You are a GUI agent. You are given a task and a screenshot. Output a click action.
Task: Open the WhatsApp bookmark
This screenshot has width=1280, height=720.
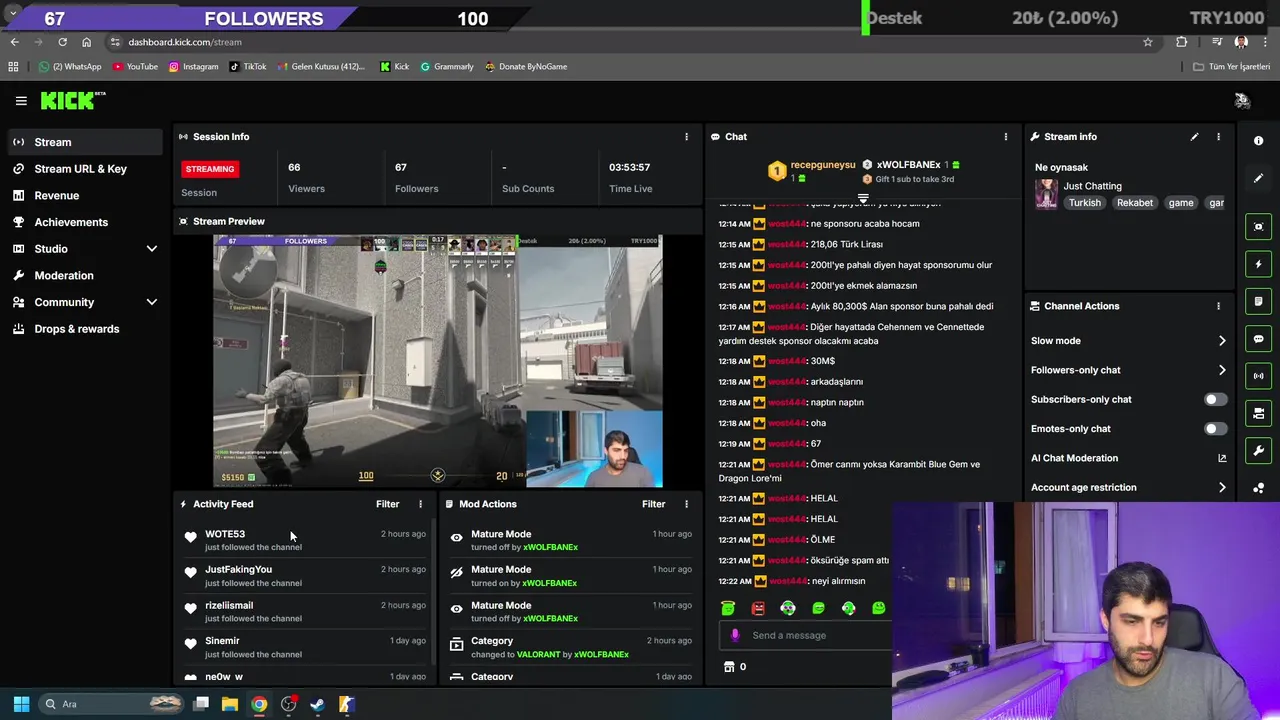pos(70,67)
